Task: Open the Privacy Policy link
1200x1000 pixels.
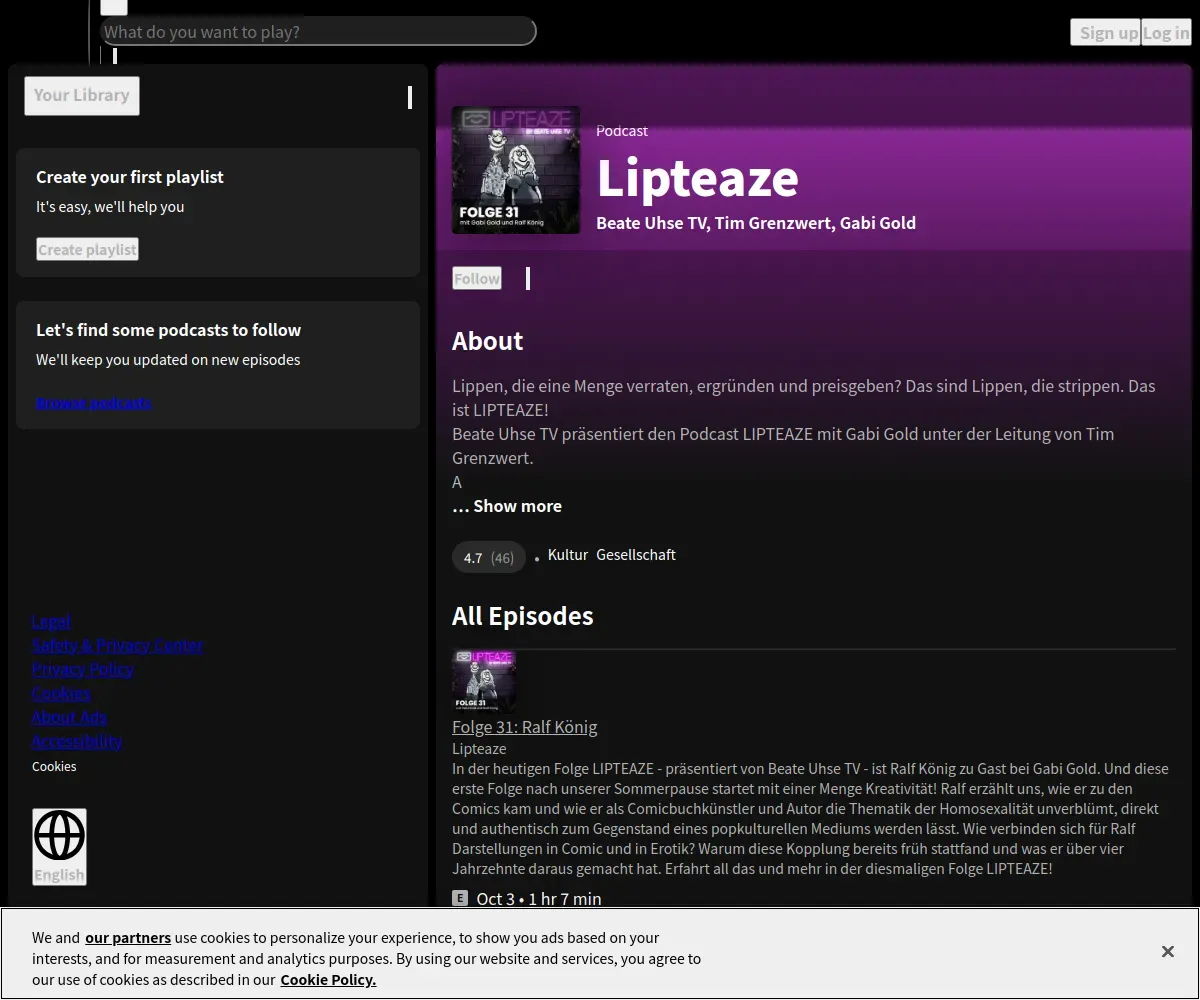Action: point(83,669)
